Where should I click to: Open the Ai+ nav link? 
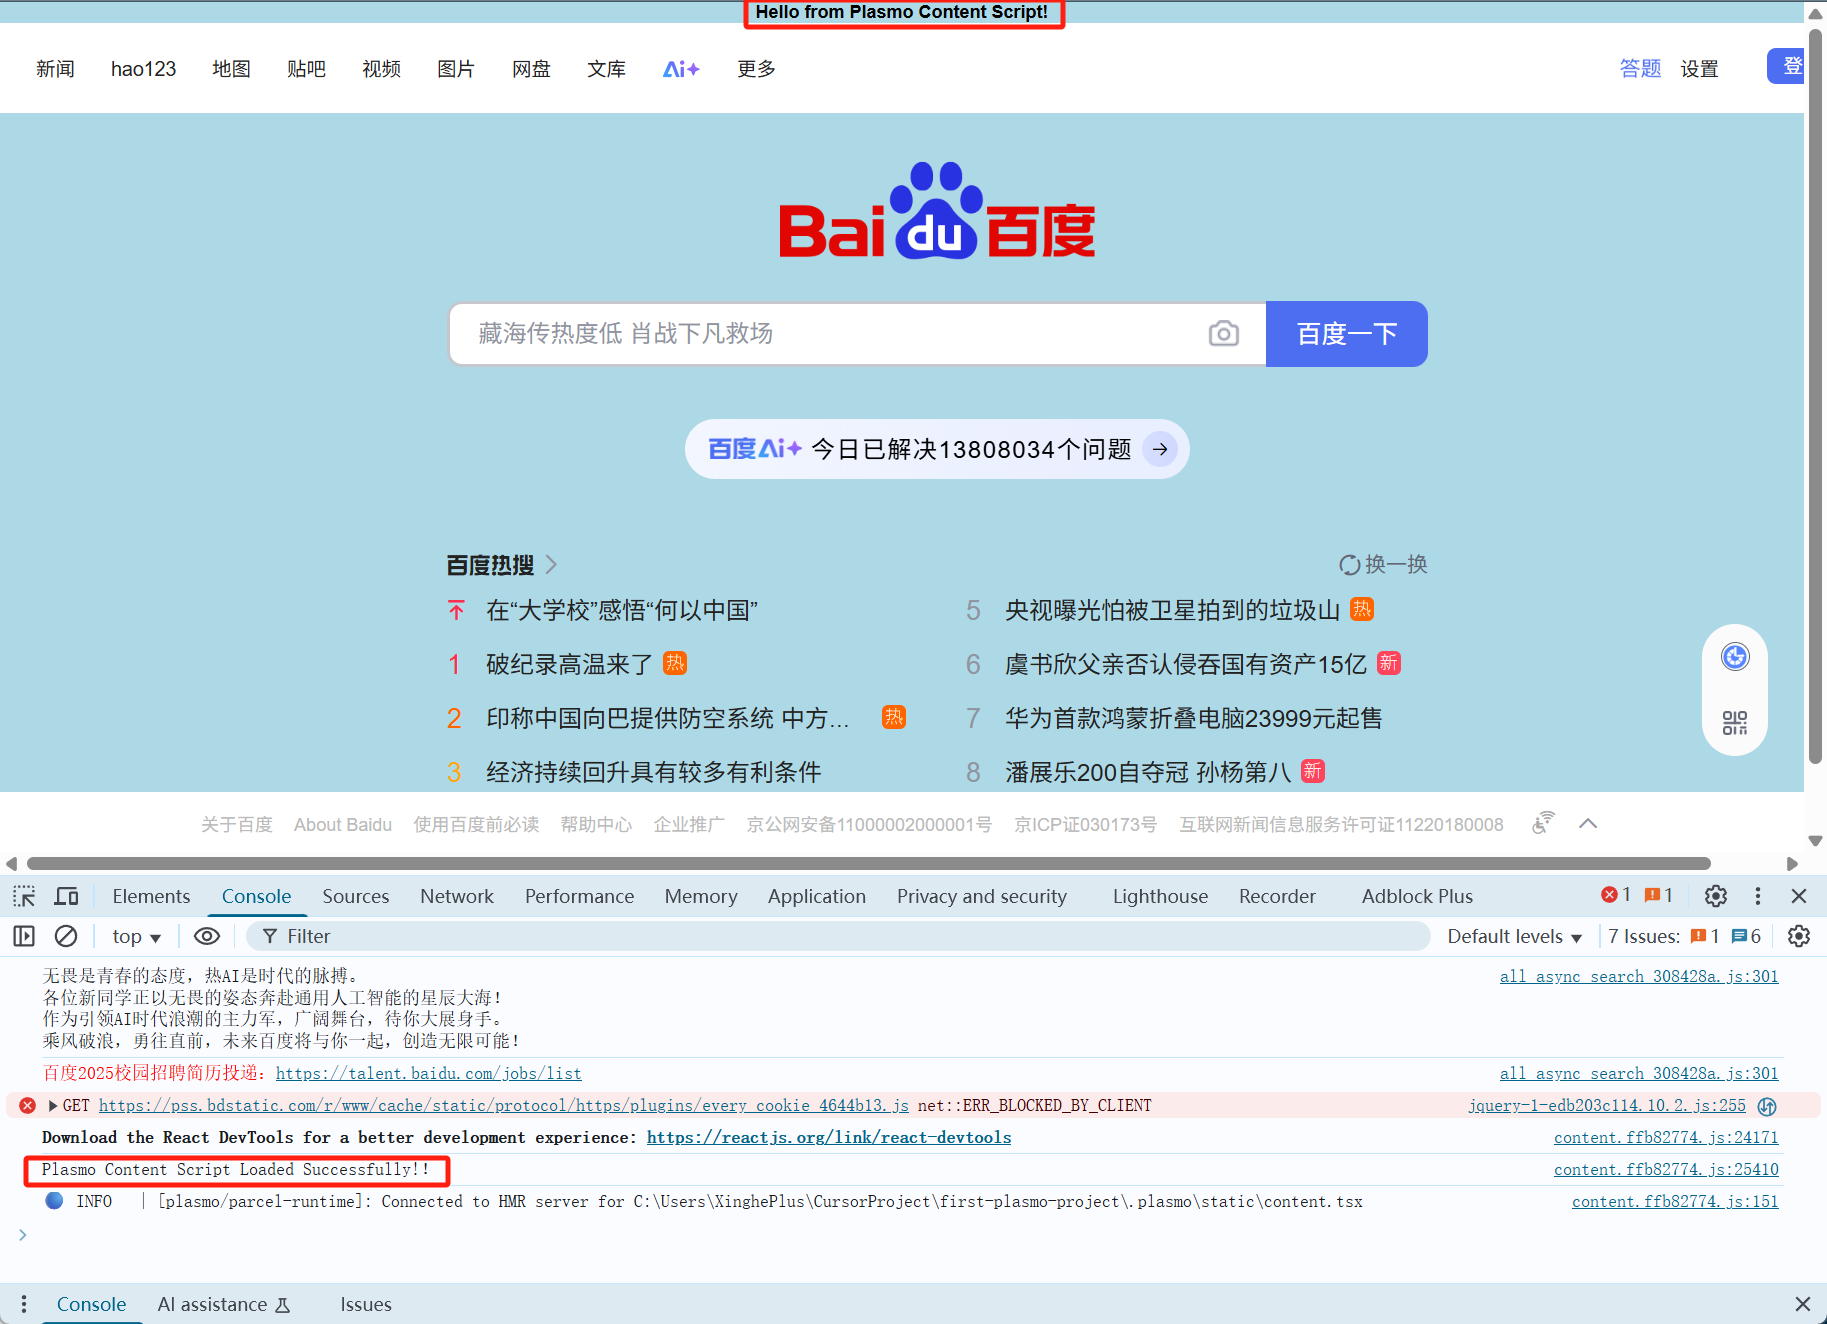(681, 69)
